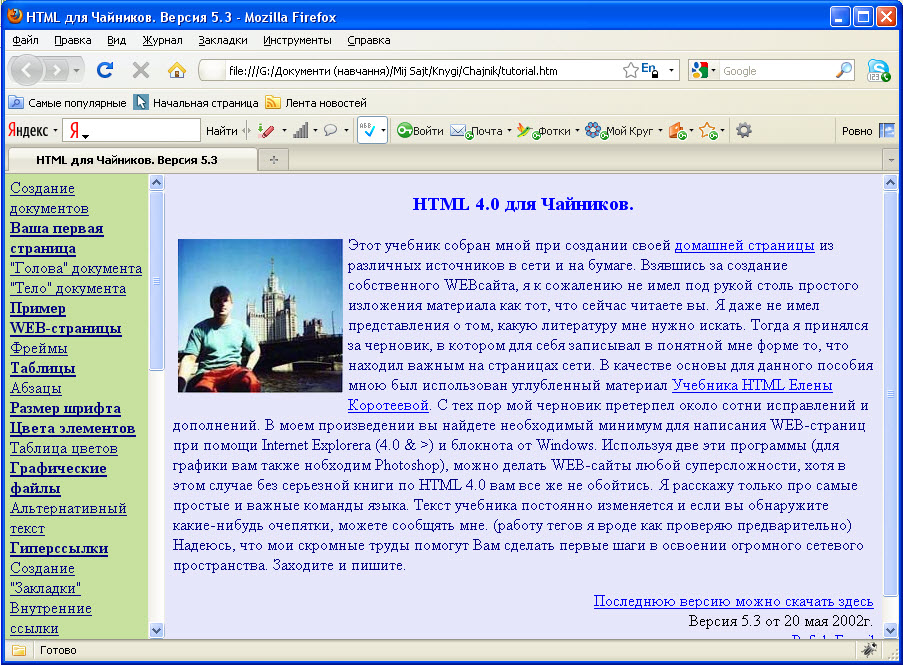Open the Закладки menu
Viewport: 903px width, 665px height.
click(223, 40)
